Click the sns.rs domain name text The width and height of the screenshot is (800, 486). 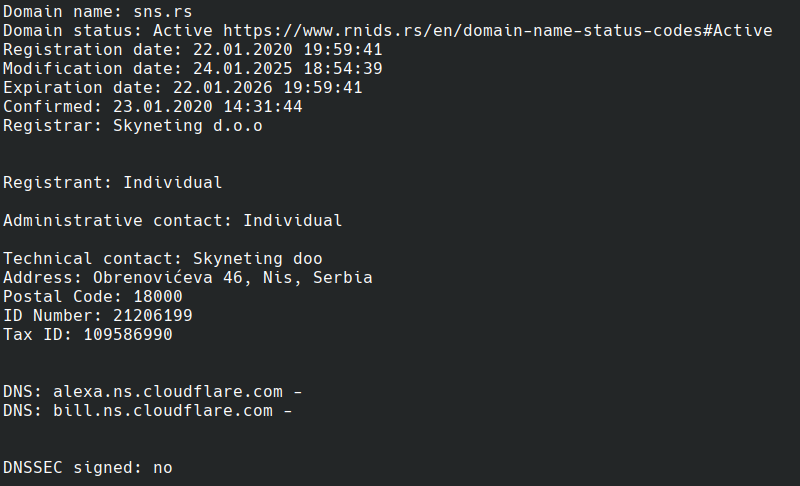[x=163, y=12]
